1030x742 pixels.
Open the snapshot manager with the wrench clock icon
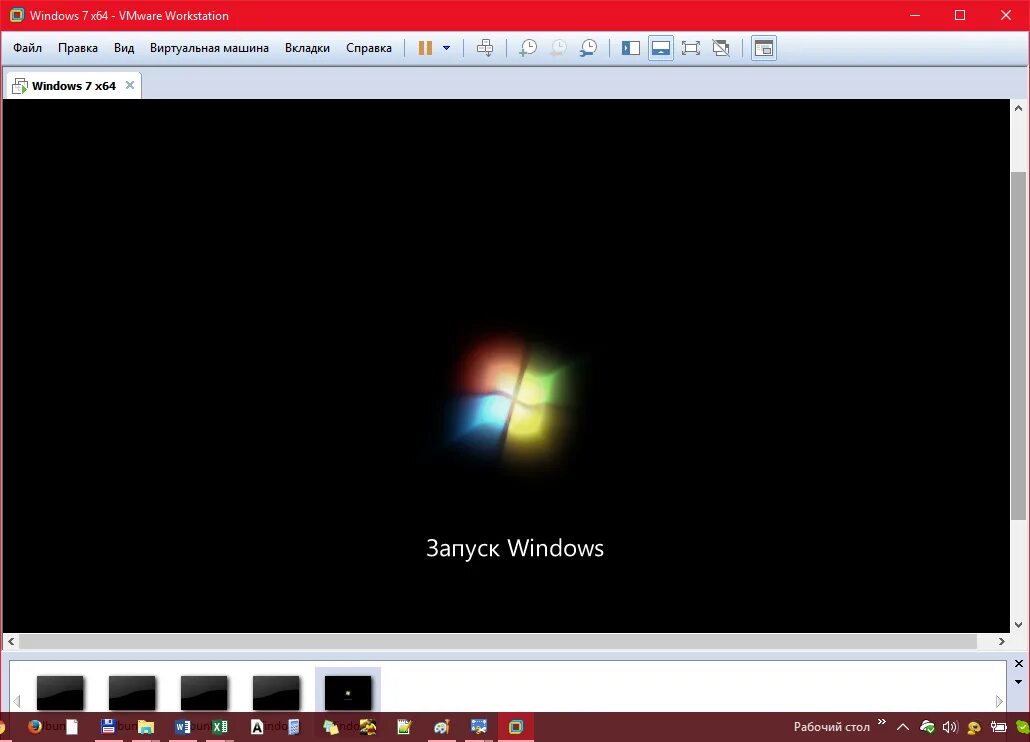[589, 48]
